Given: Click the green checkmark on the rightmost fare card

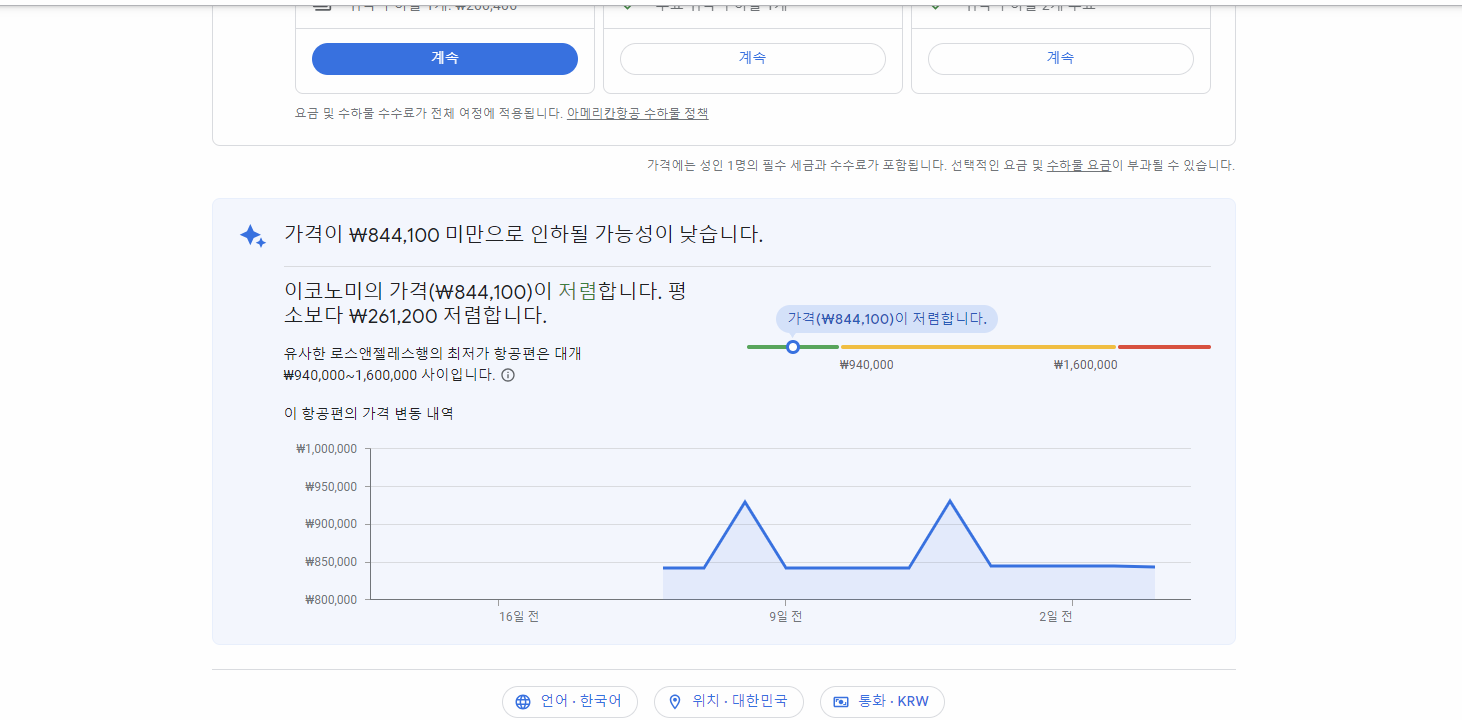Looking at the screenshot, I should click(934, 6).
